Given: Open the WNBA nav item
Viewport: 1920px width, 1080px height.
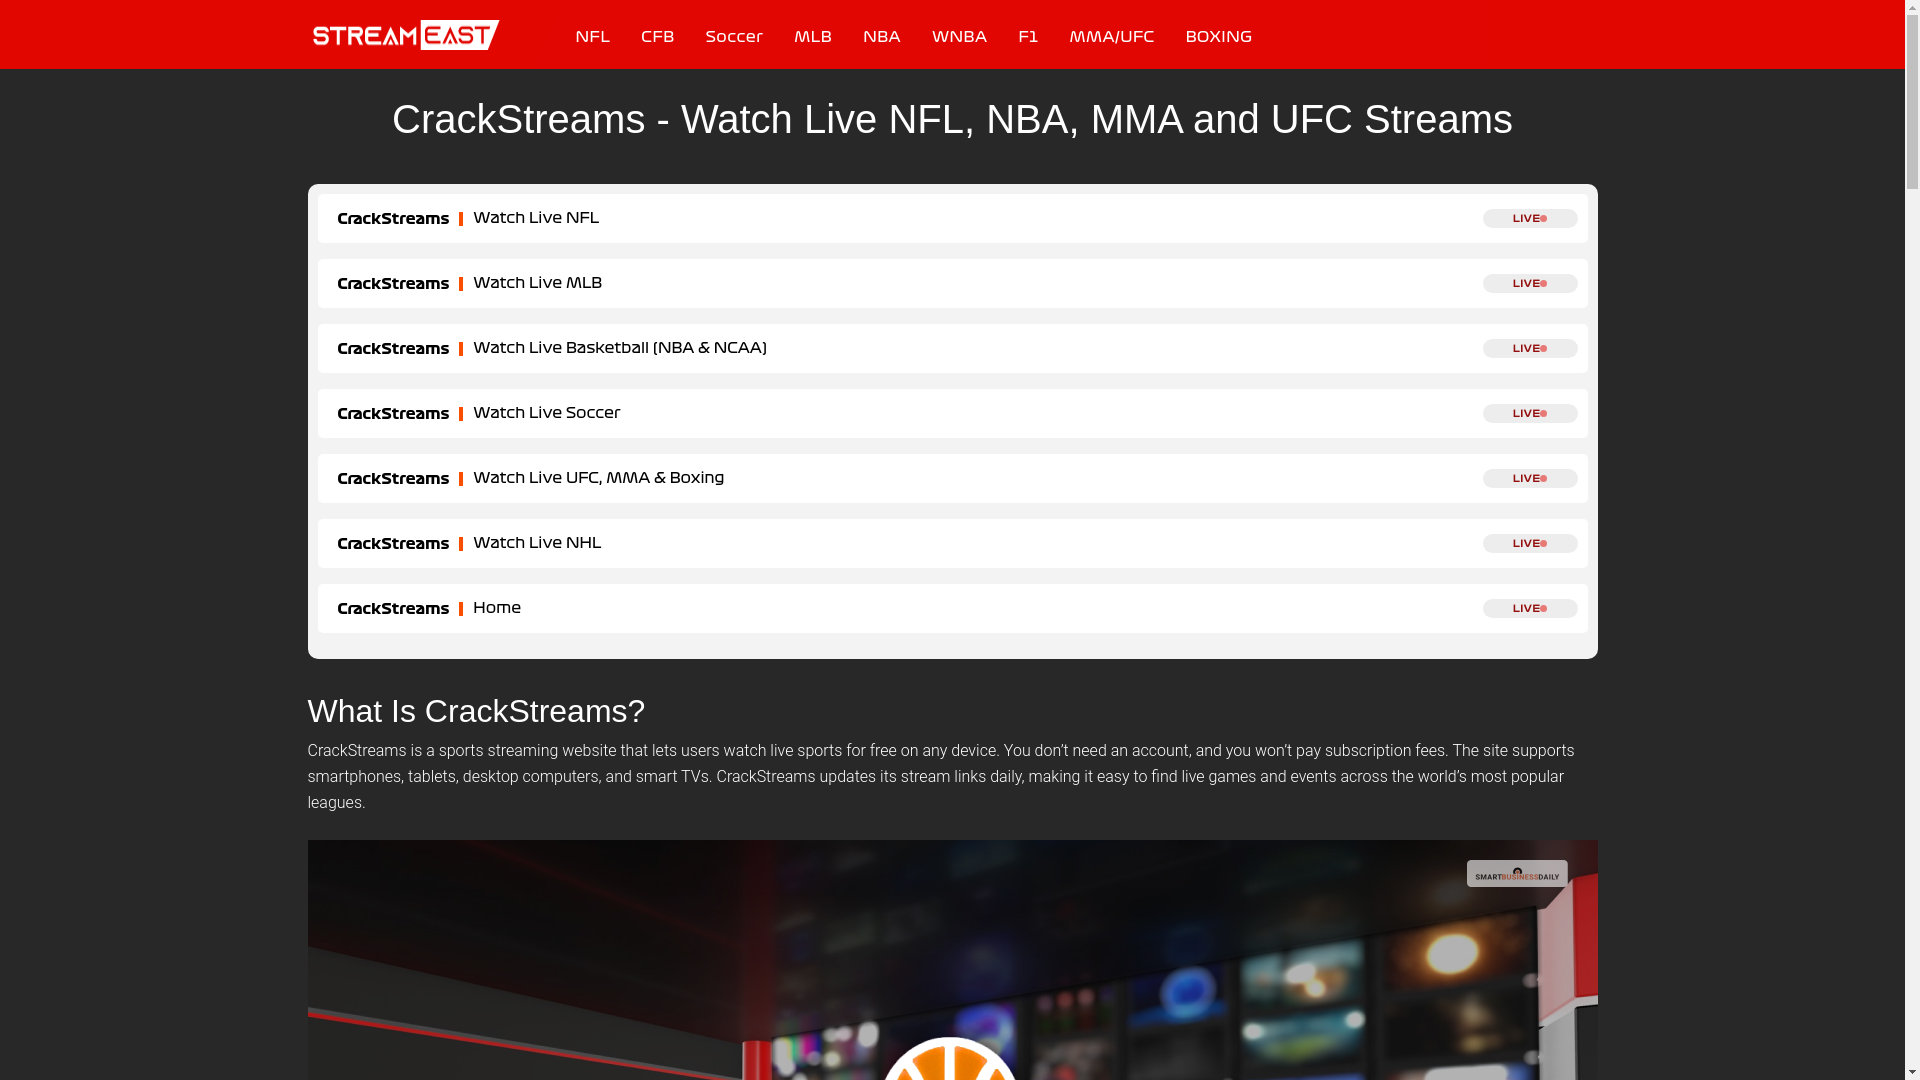Looking at the screenshot, I should pos(958,37).
